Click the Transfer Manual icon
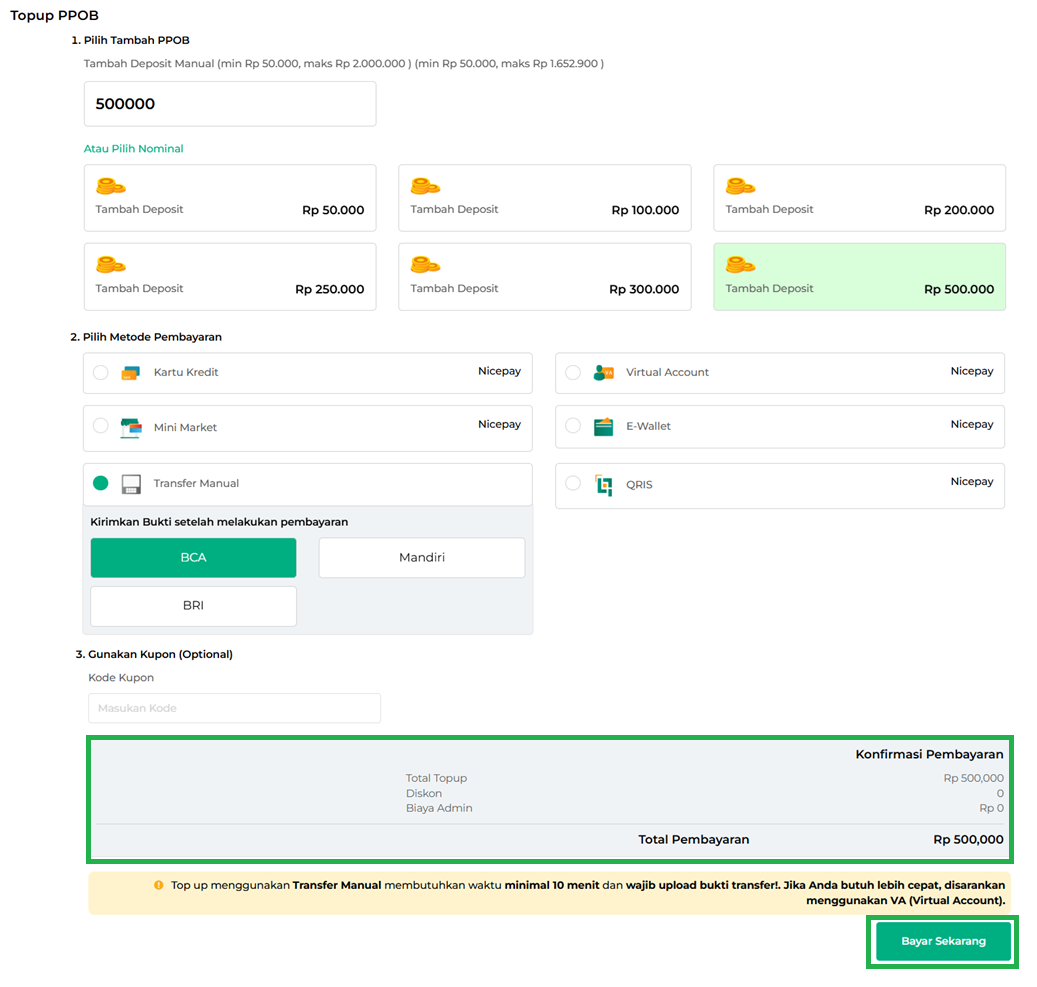The image size is (1037, 987). click(x=130, y=484)
